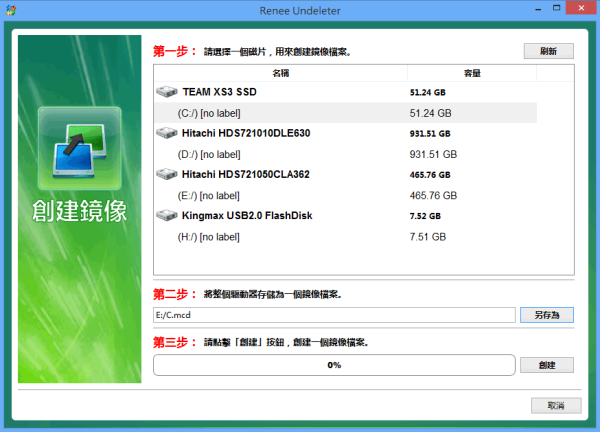Click the TEAM XS3 SSD drive icon
600x432 pixels.
click(x=167, y=92)
